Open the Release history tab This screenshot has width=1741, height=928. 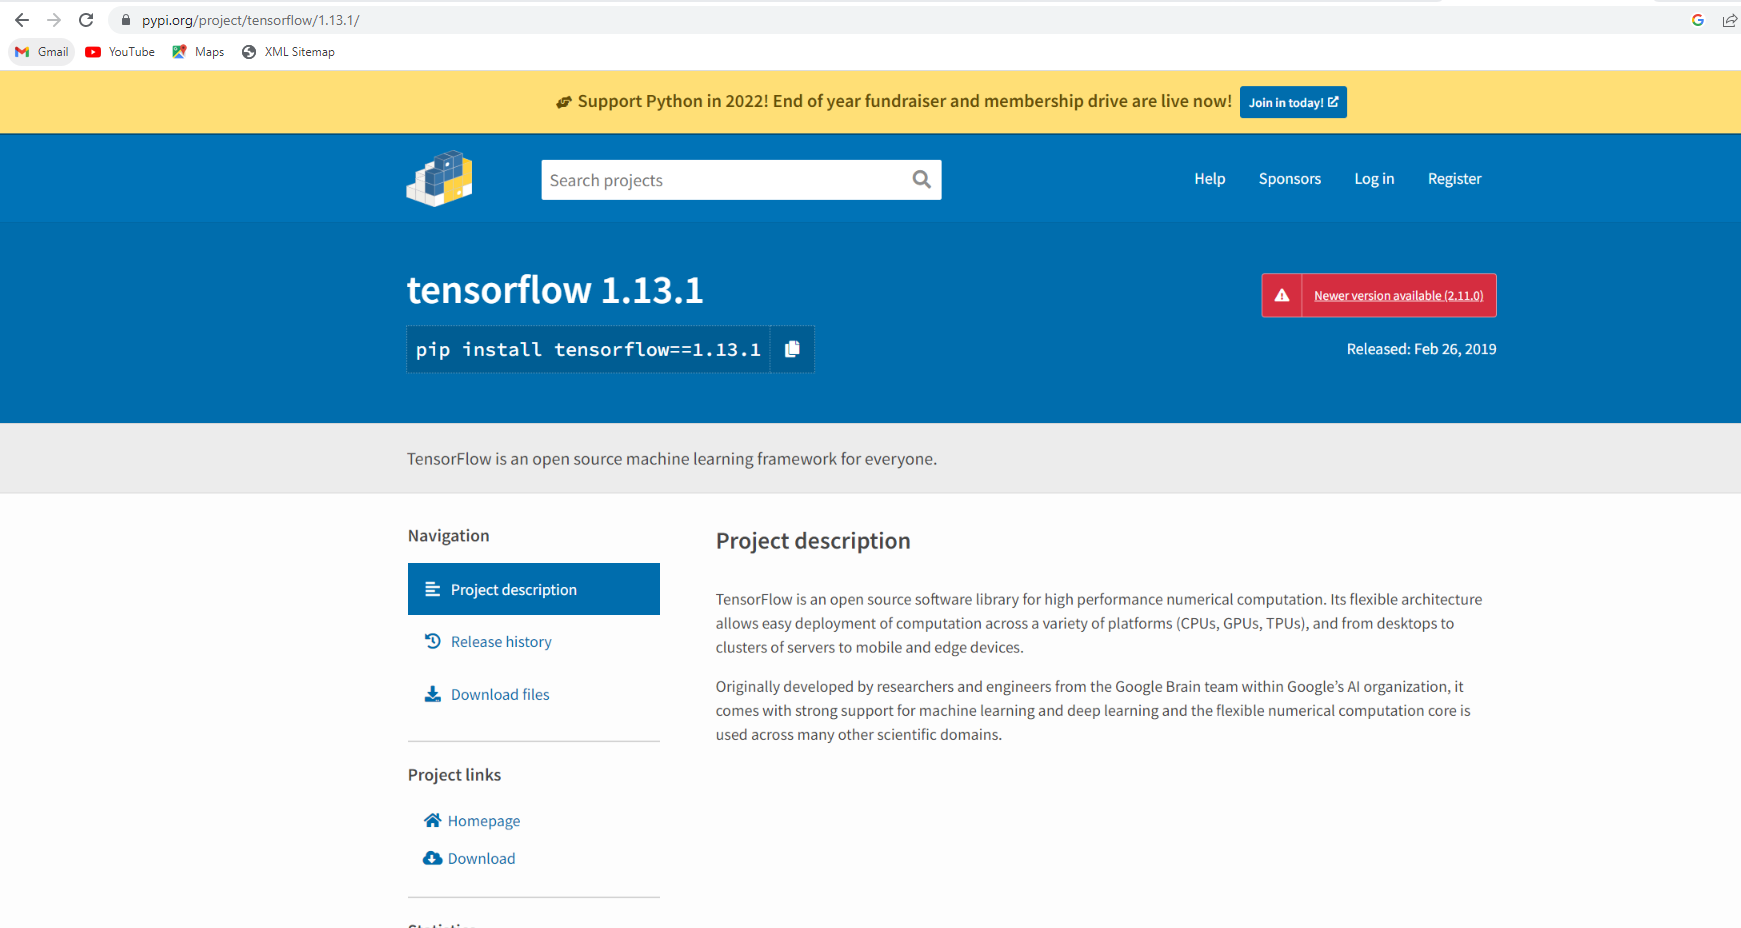click(501, 642)
